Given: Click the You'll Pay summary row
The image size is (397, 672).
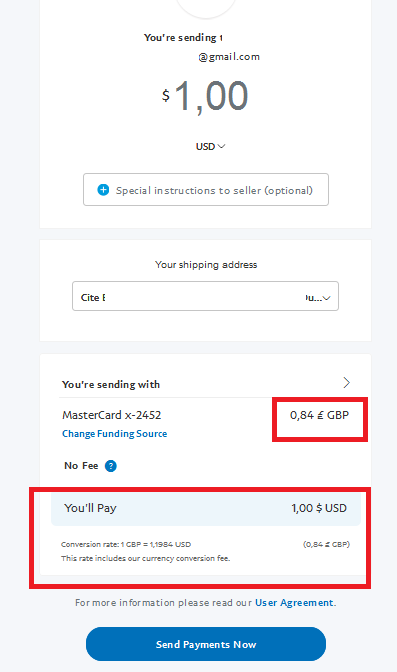Looking at the screenshot, I should pyautogui.click(x=206, y=508).
